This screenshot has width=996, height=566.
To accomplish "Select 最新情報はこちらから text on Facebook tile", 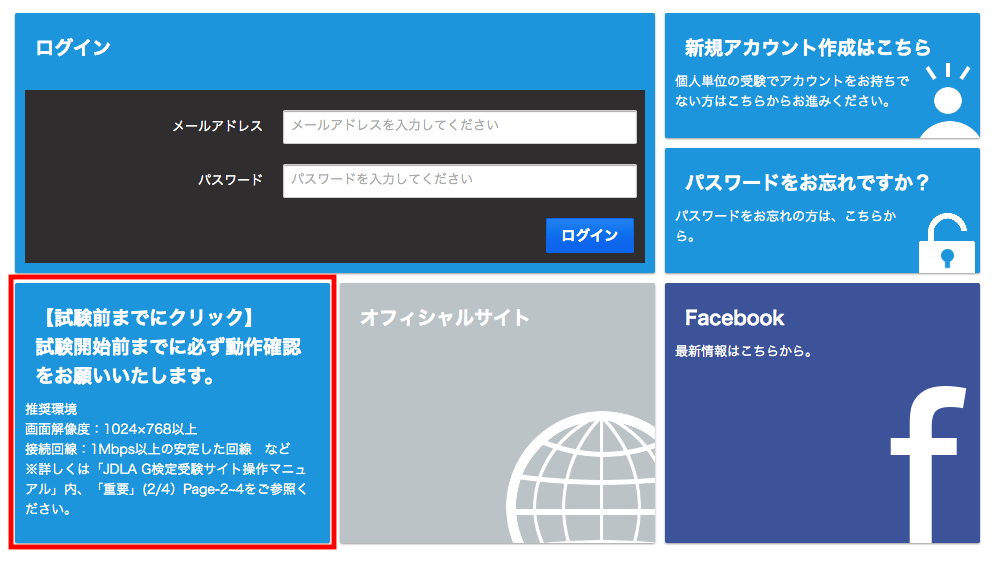I will point(744,351).
